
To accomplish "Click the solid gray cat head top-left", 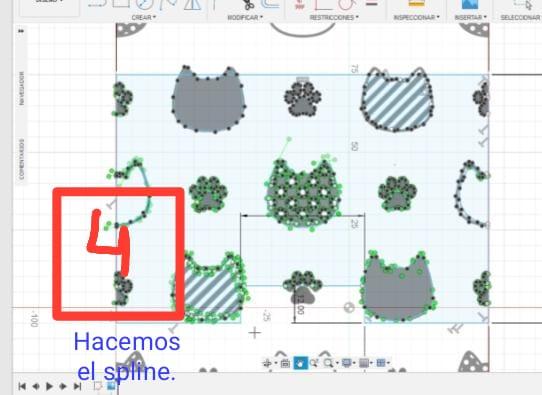I will (x=209, y=100).
